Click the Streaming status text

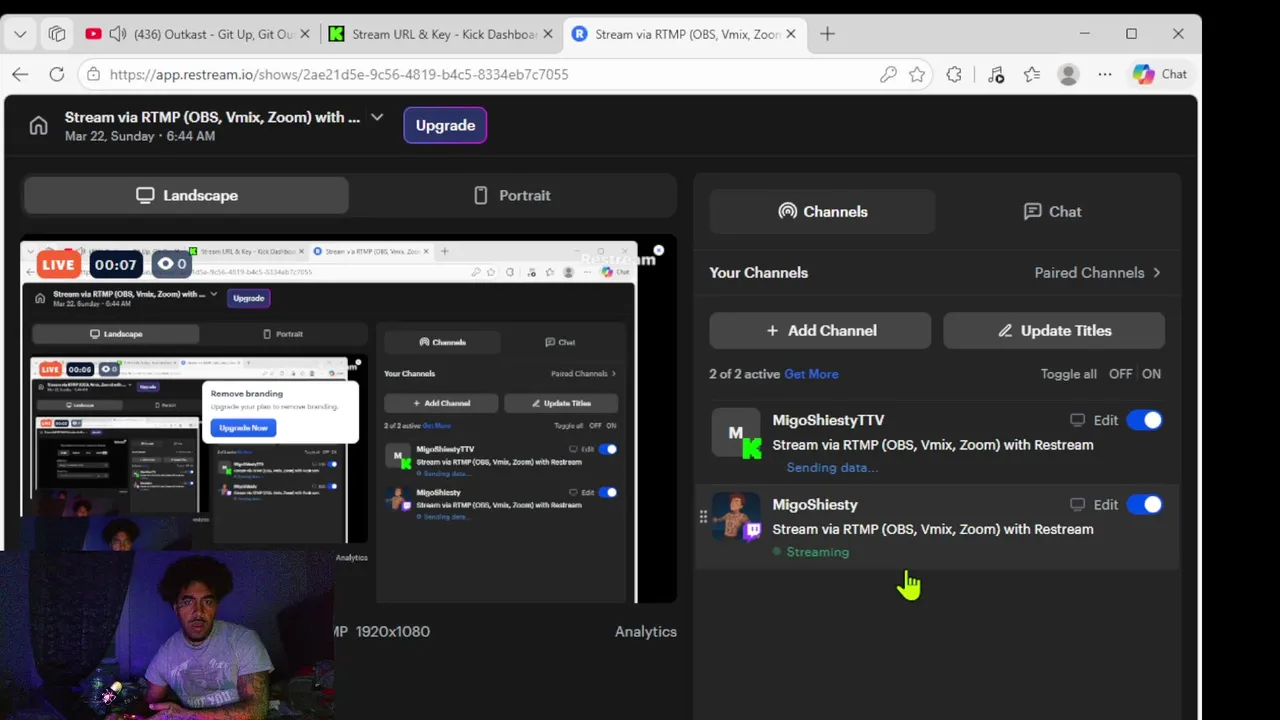coord(817,552)
